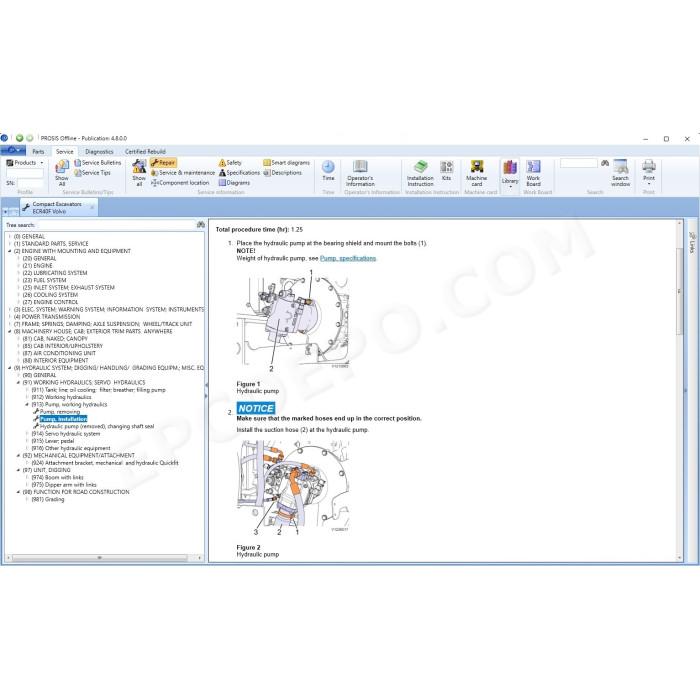Collapse (913) Pump, working hydraulics node
The height and width of the screenshot is (700, 700).
click(x=28, y=404)
